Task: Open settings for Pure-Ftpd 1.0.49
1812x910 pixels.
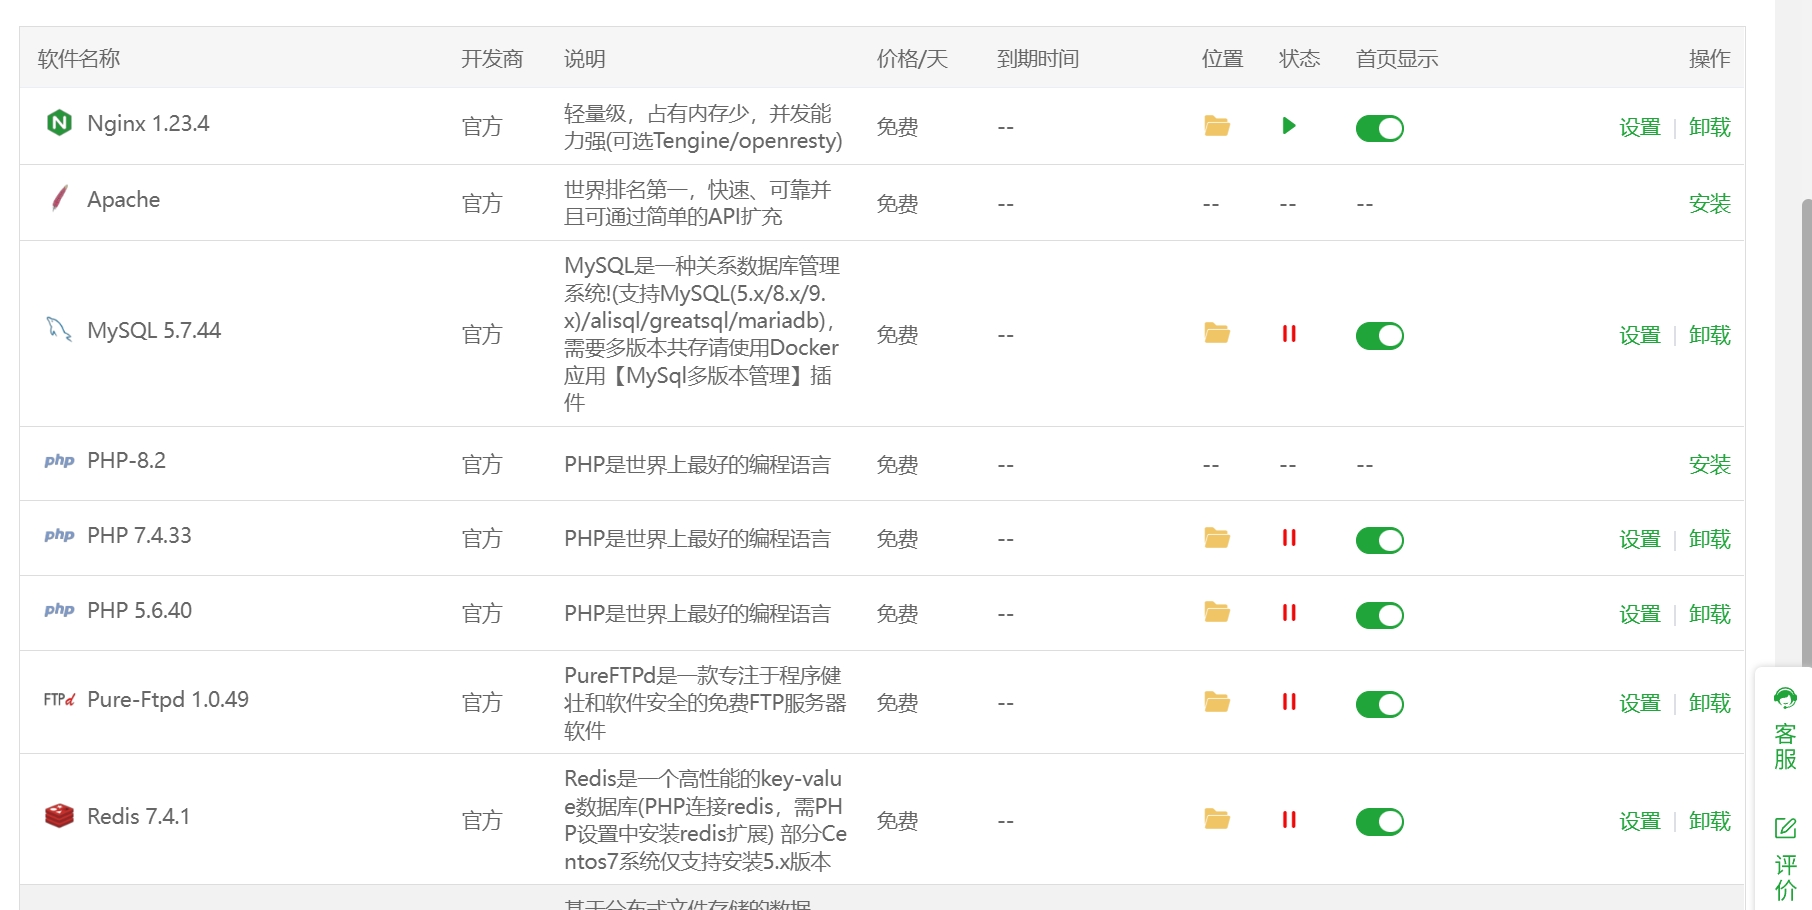Action: [1640, 703]
